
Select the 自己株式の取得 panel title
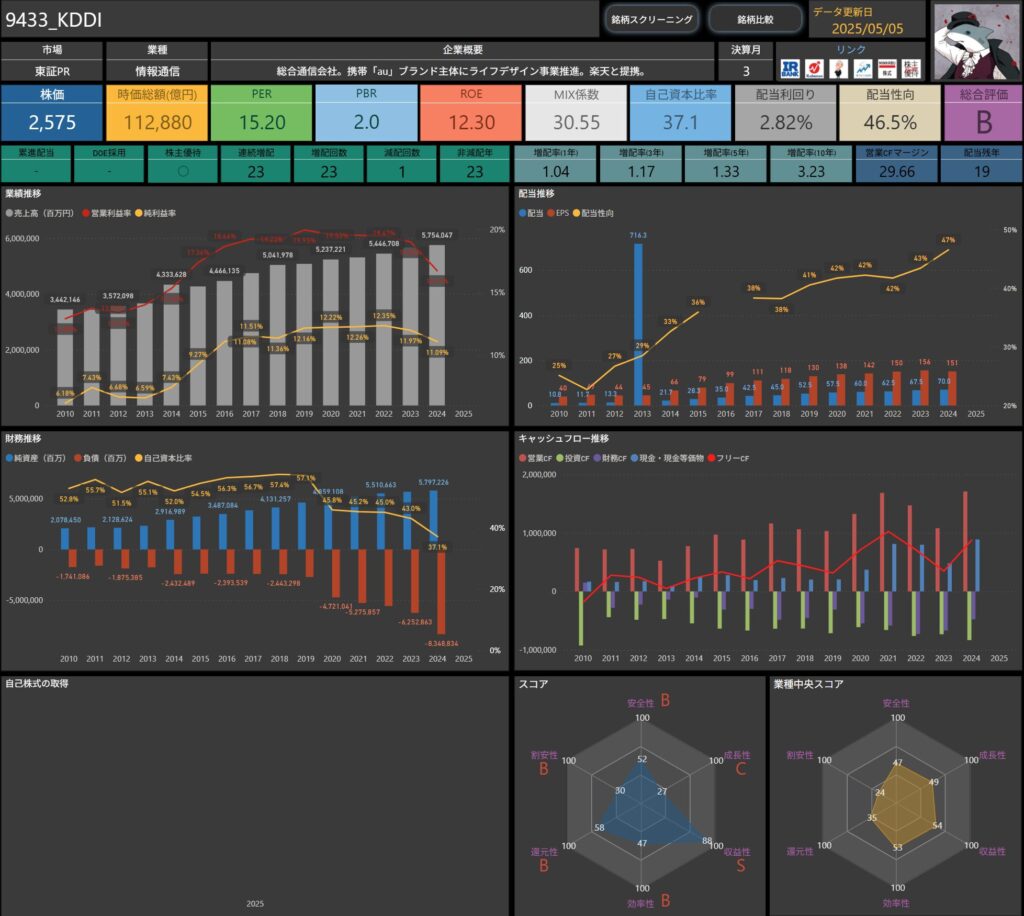[x=37, y=684]
